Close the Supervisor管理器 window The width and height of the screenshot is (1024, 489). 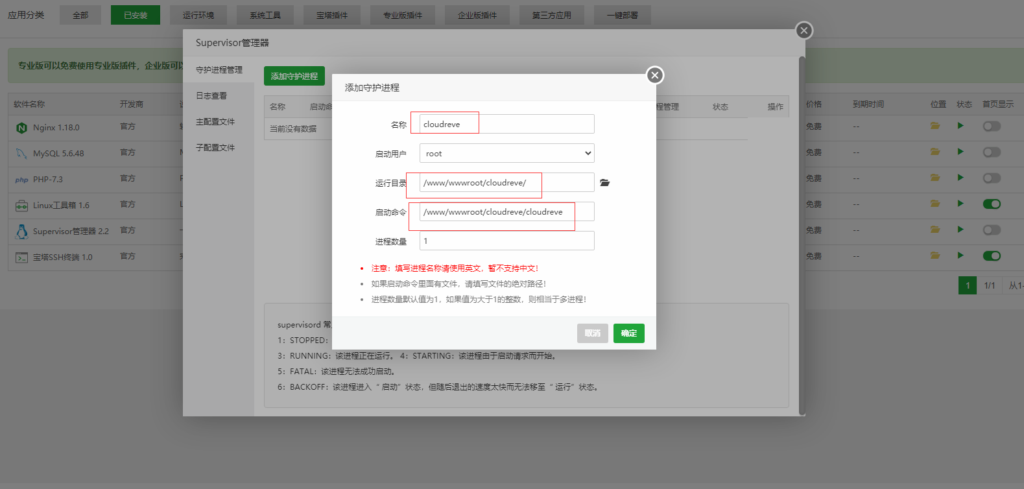pos(805,30)
